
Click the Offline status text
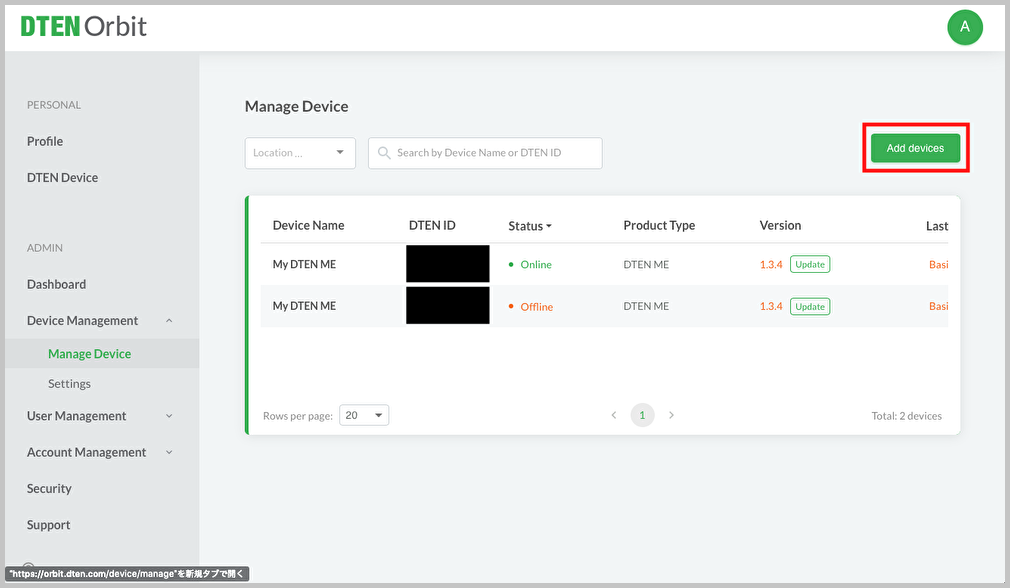coord(537,307)
